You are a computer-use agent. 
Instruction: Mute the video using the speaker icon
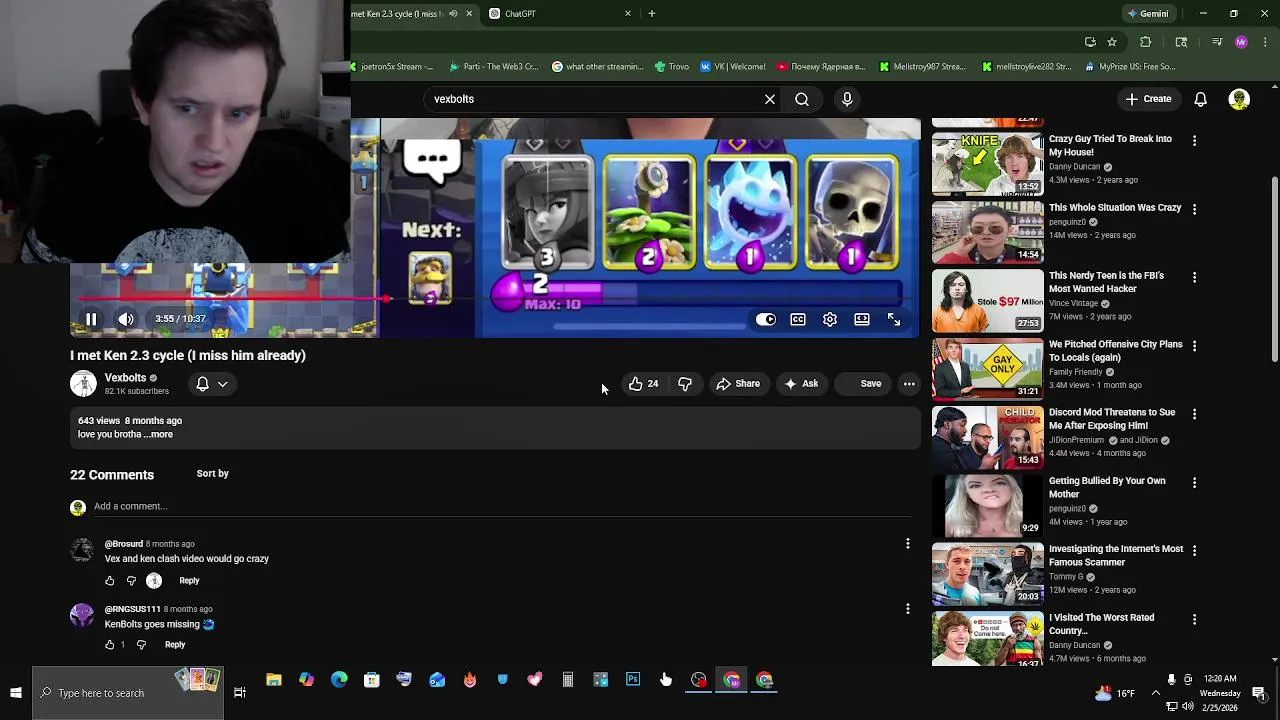point(126,319)
